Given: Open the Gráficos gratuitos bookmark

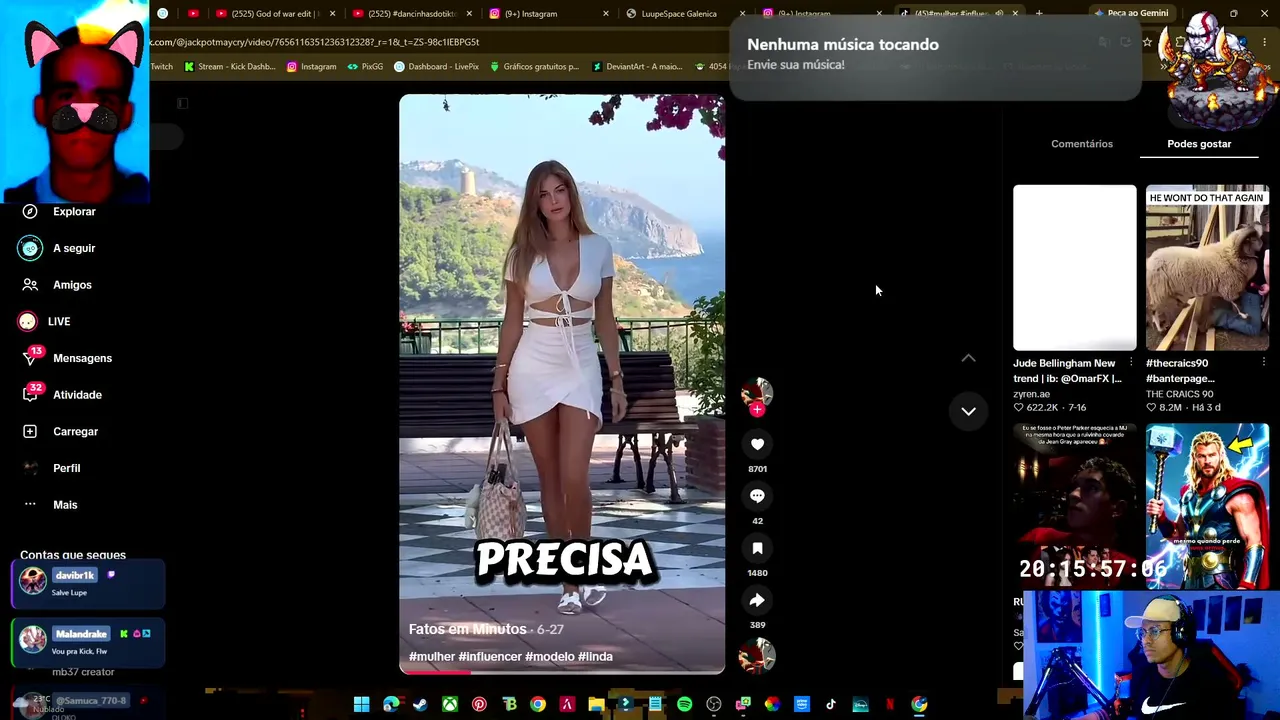Looking at the screenshot, I should 534,67.
